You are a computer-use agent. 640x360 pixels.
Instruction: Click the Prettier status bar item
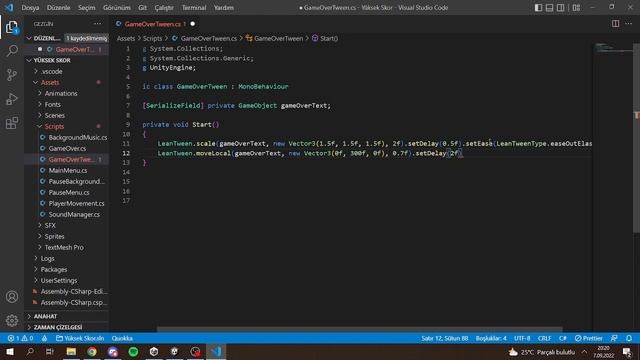[588, 338]
